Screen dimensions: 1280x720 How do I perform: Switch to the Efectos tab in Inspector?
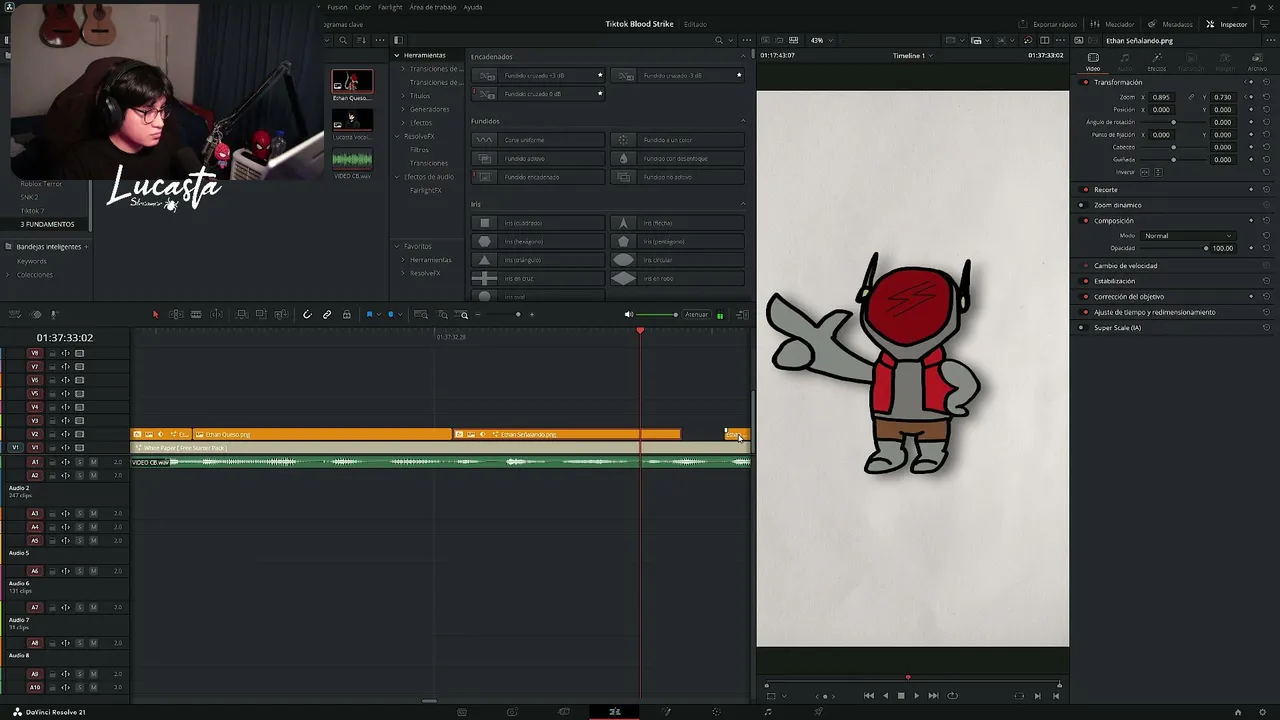(1157, 61)
